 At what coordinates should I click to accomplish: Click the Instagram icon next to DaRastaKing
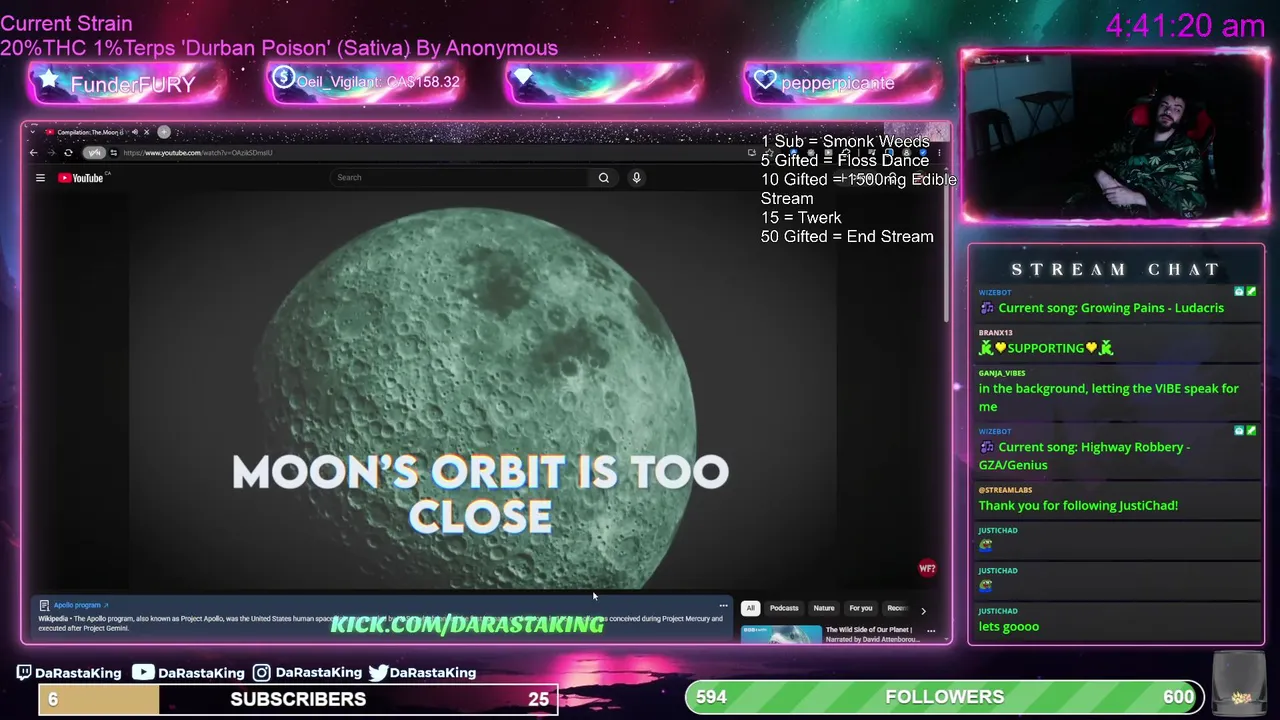(x=261, y=673)
